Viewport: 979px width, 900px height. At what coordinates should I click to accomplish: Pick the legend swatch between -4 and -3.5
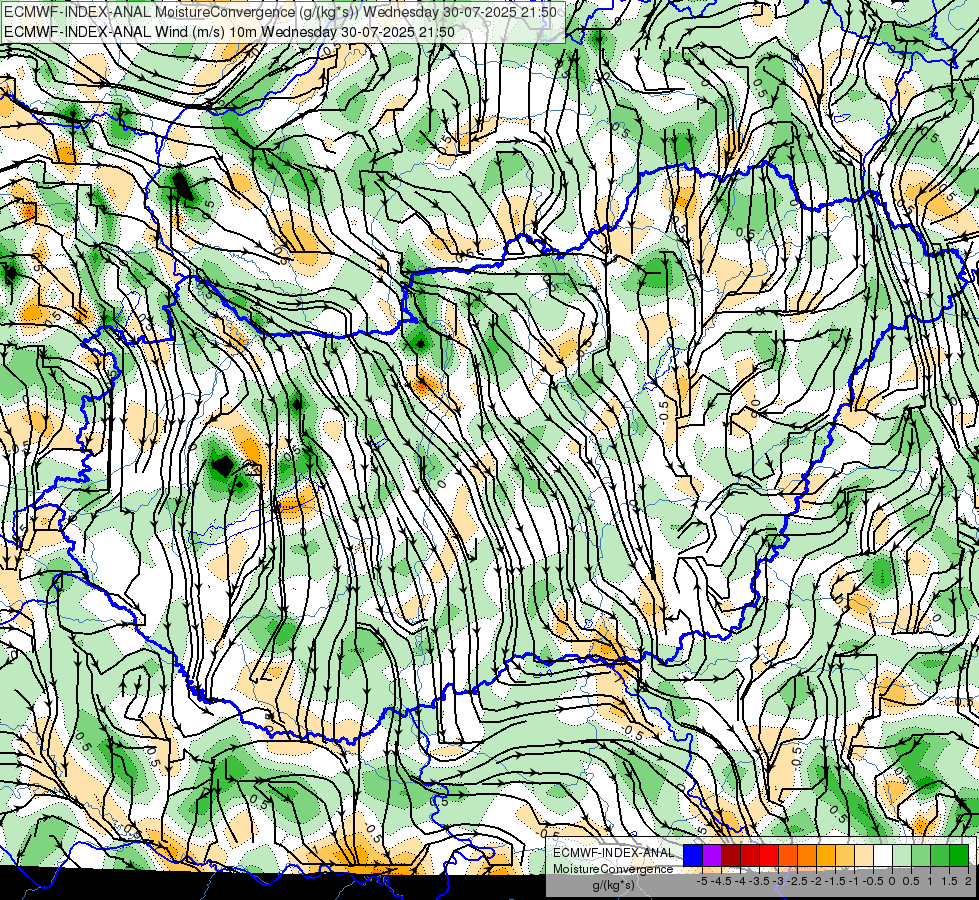pos(750,855)
